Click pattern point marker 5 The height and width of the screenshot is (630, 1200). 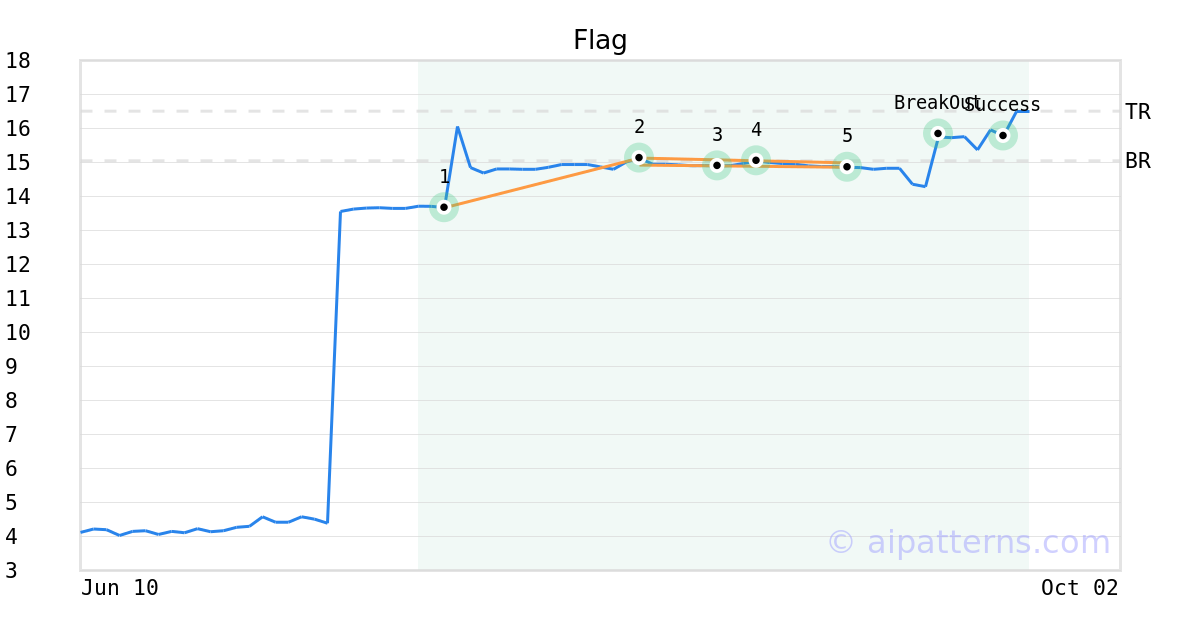847,167
